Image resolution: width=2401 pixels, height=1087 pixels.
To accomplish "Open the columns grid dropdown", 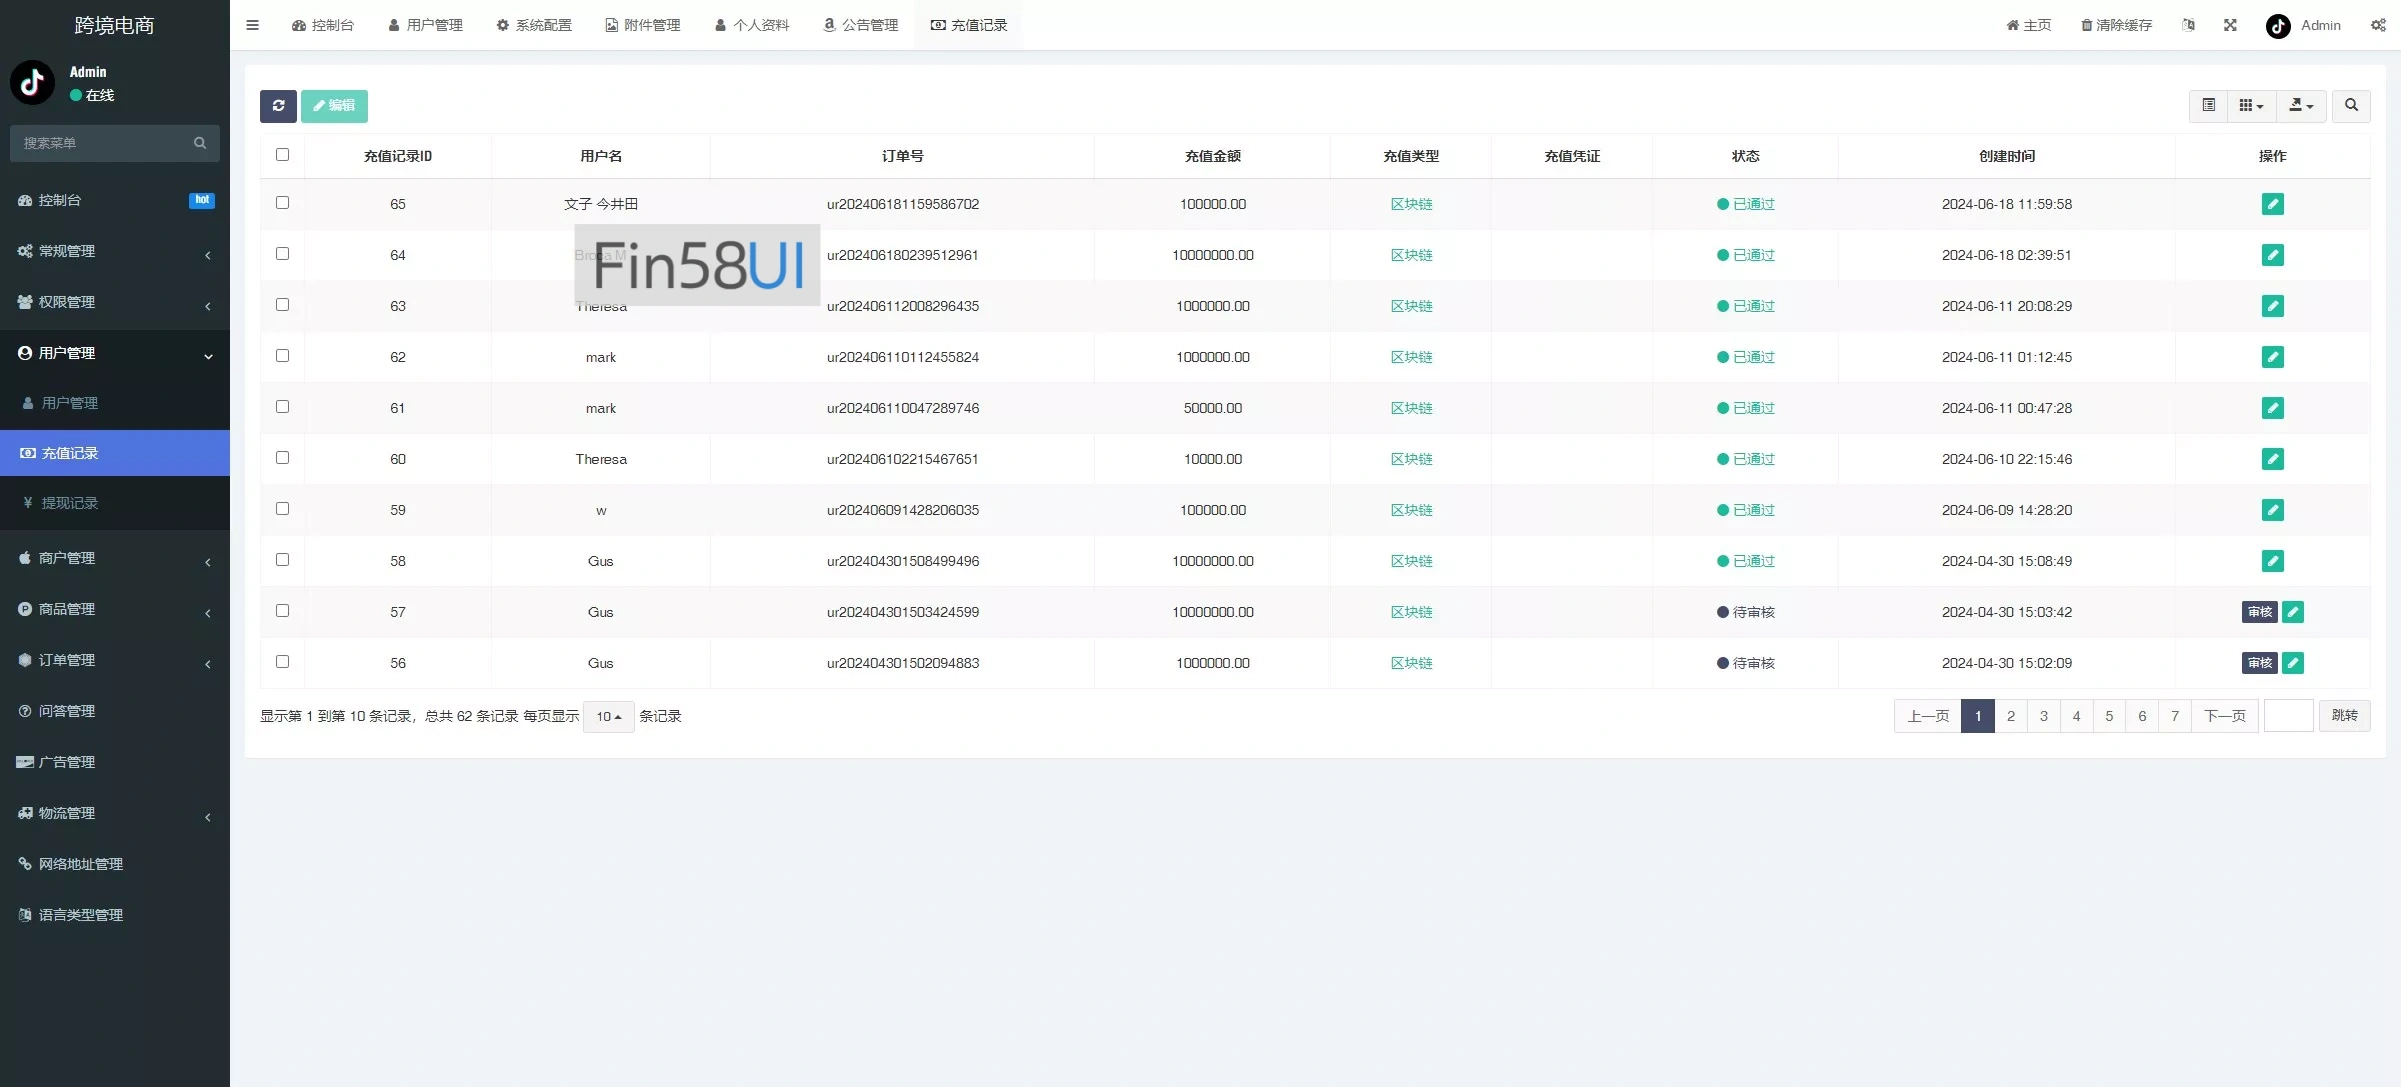I will click(x=2251, y=106).
